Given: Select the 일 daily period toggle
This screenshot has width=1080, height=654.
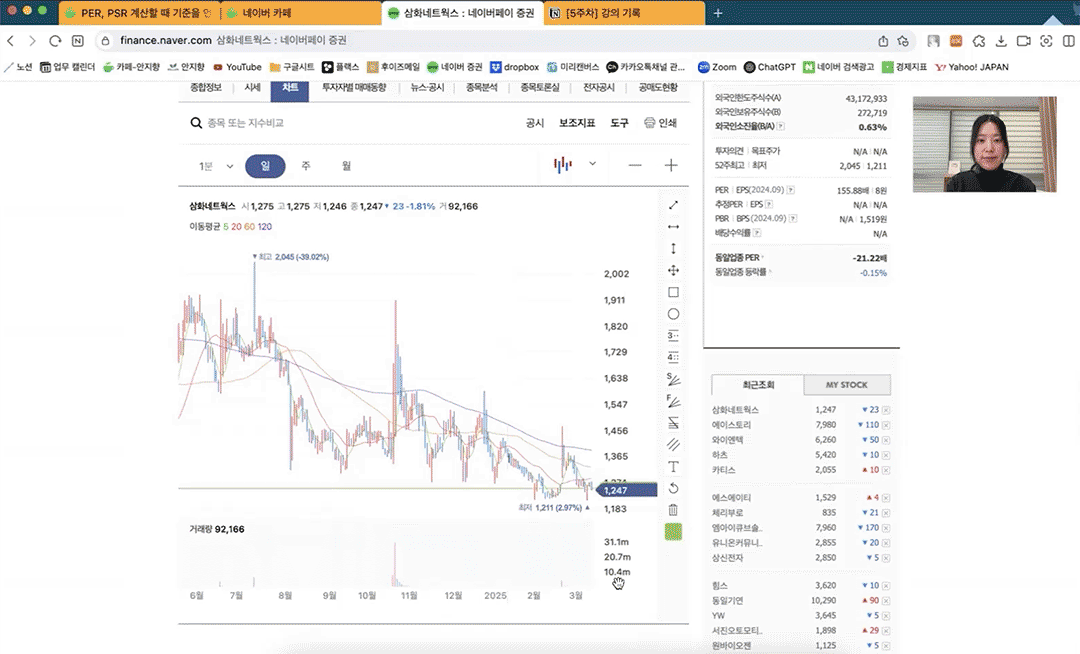Looking at the screenshot, I should pos(265,166).
